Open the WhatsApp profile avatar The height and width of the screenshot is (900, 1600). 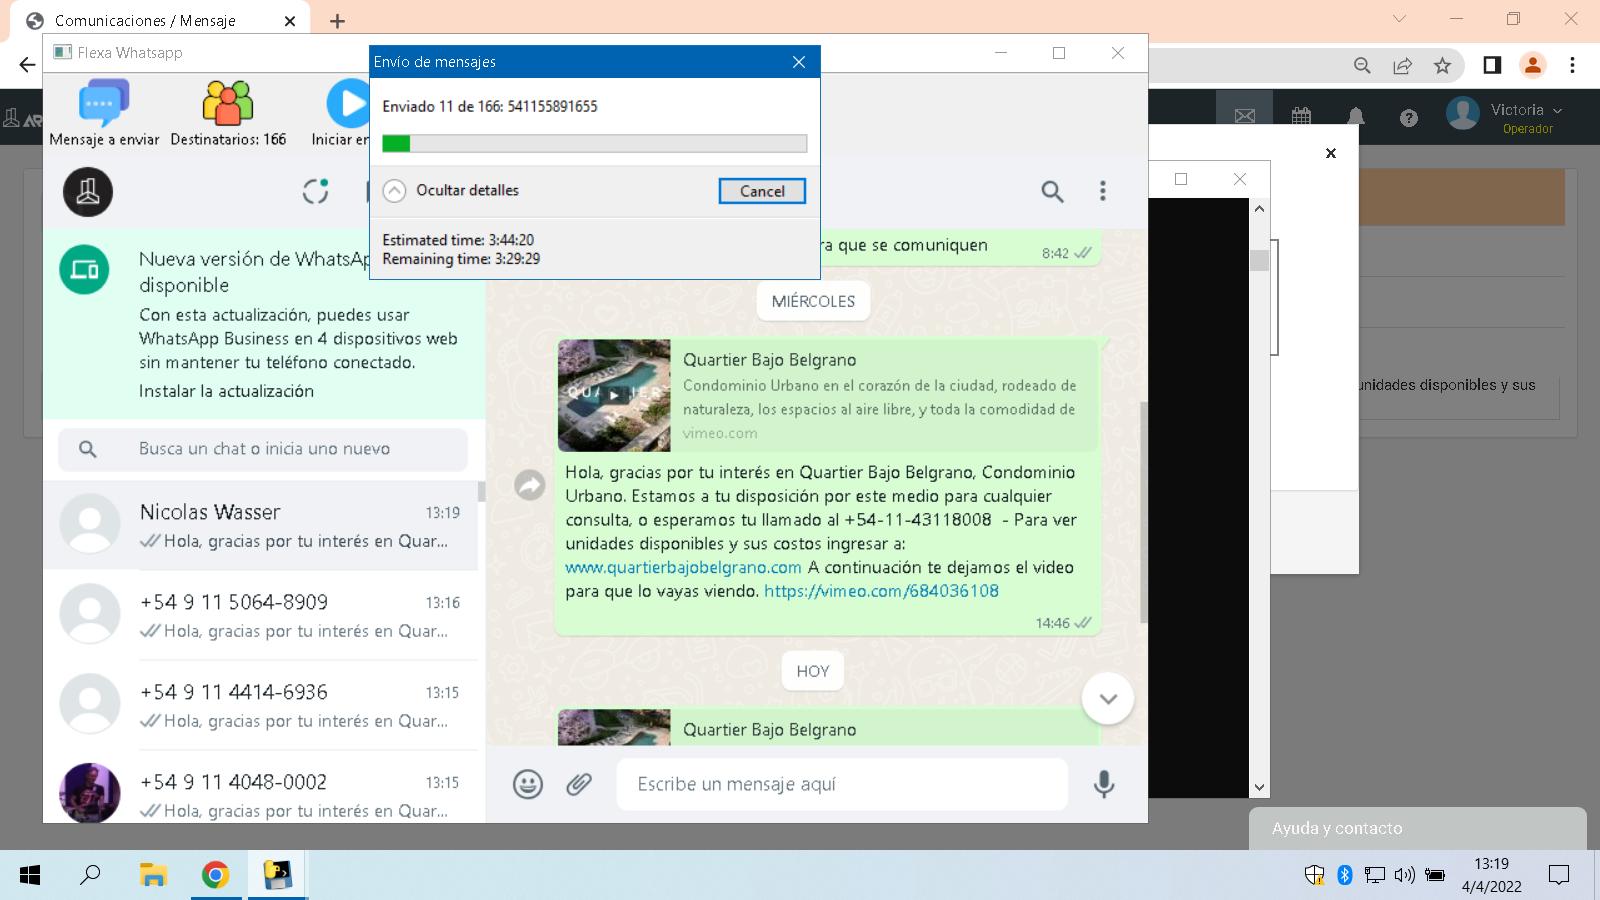[88, 191]
